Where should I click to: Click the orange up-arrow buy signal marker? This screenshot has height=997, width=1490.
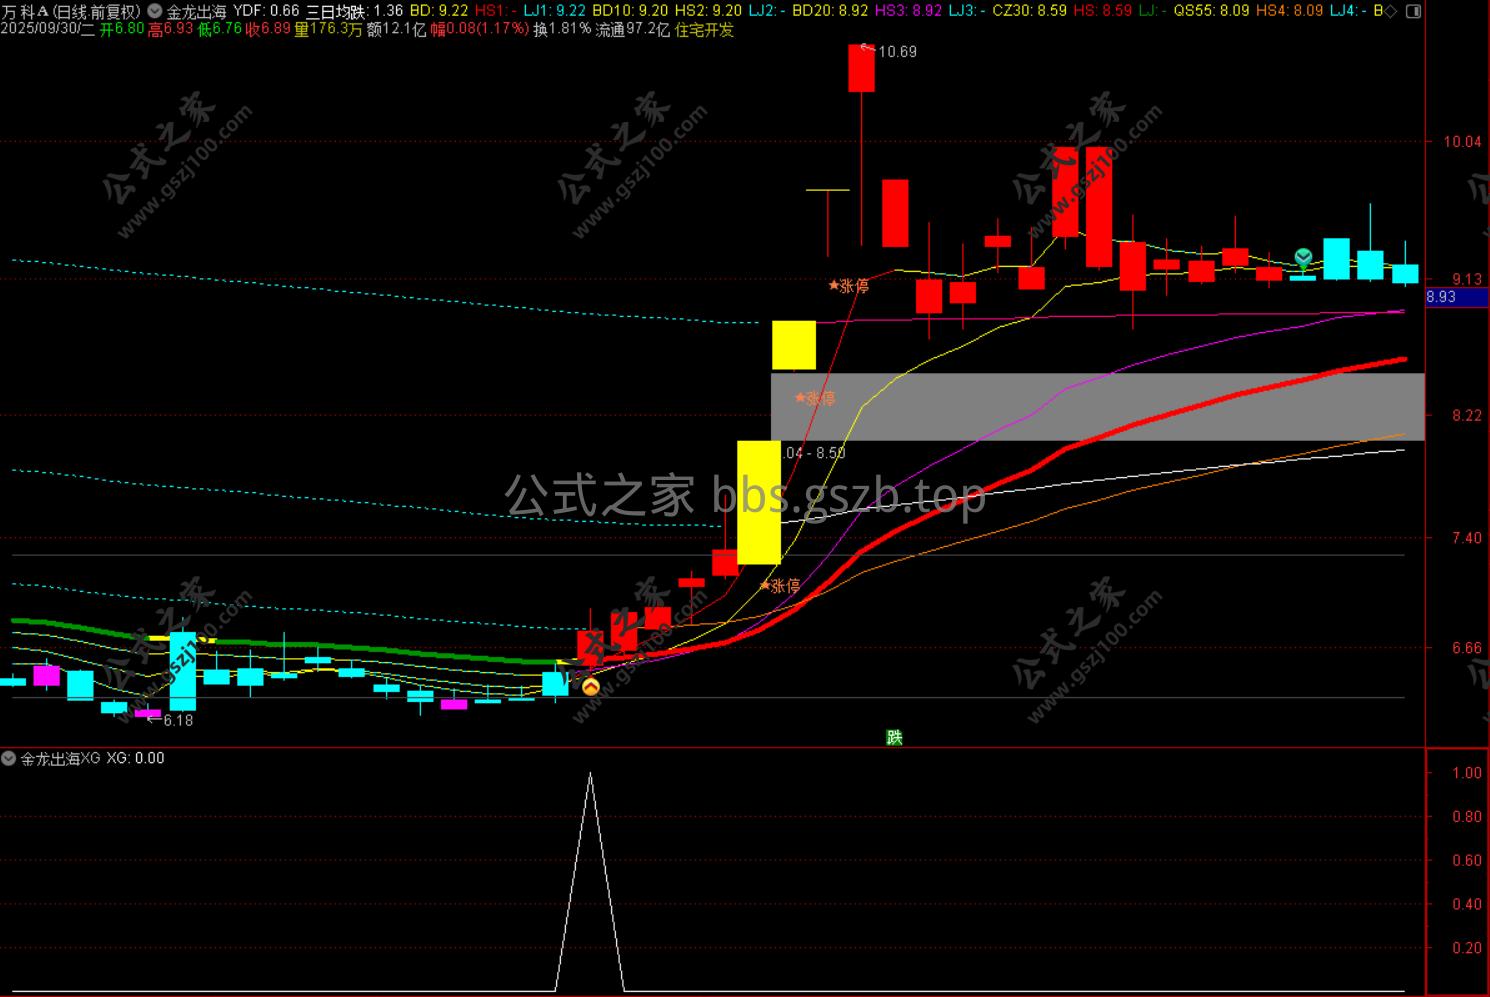(590, 687)
